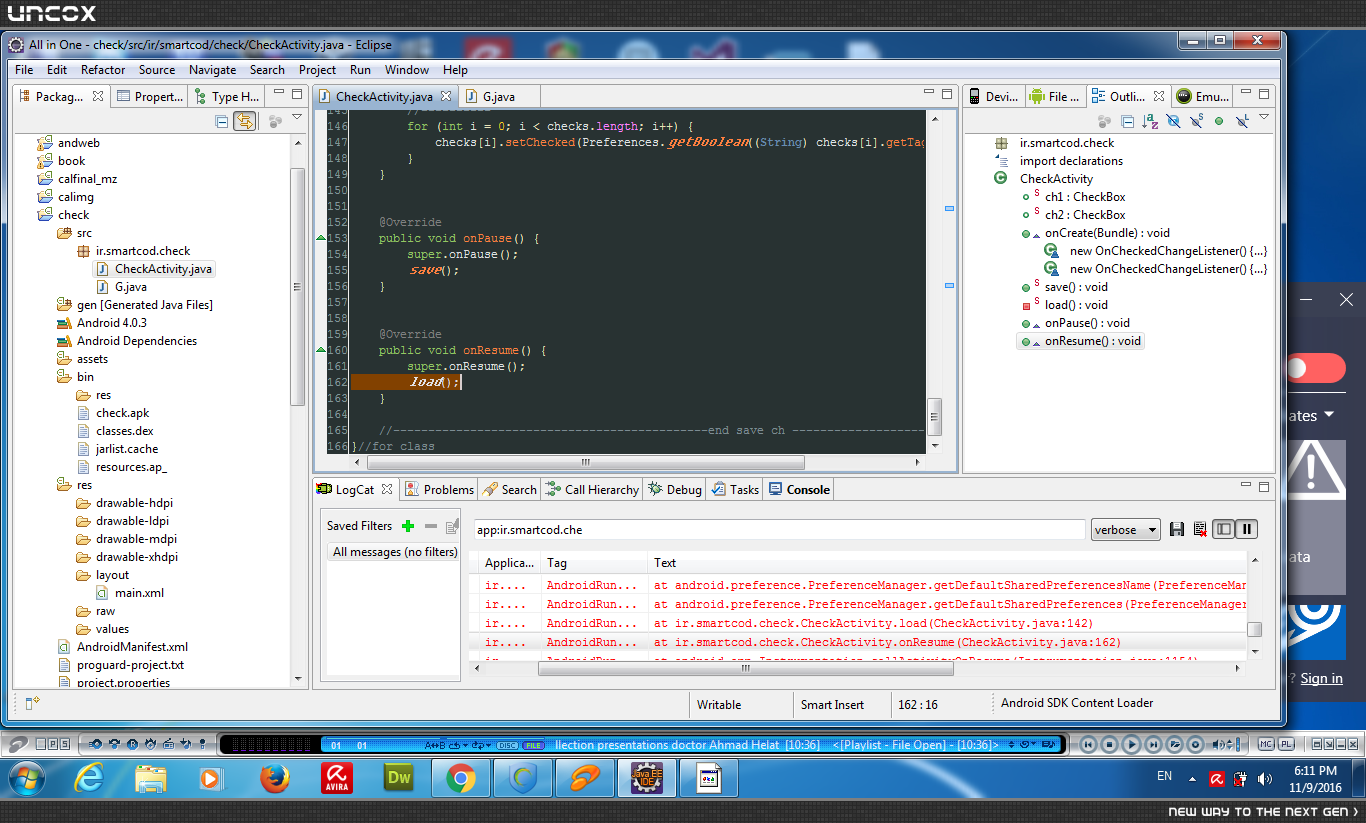Focus the LogCat filter text field
1366x823 pixels.
(779, 530)
